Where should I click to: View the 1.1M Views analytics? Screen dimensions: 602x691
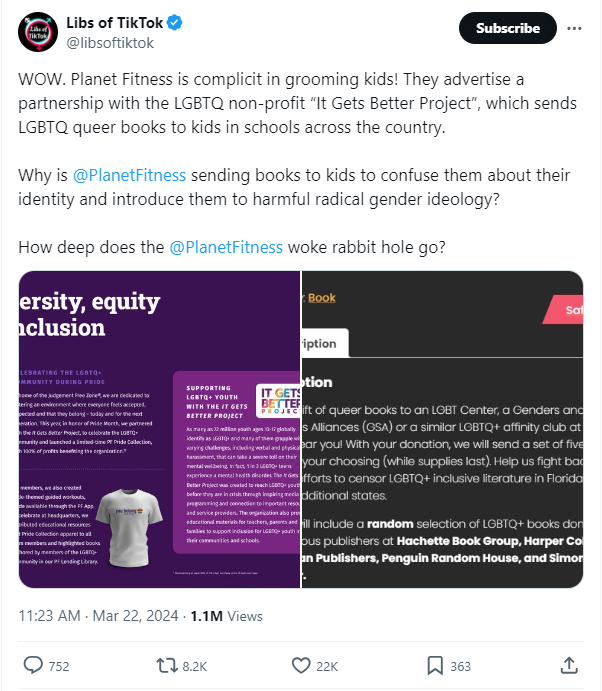tap(231, 616)
